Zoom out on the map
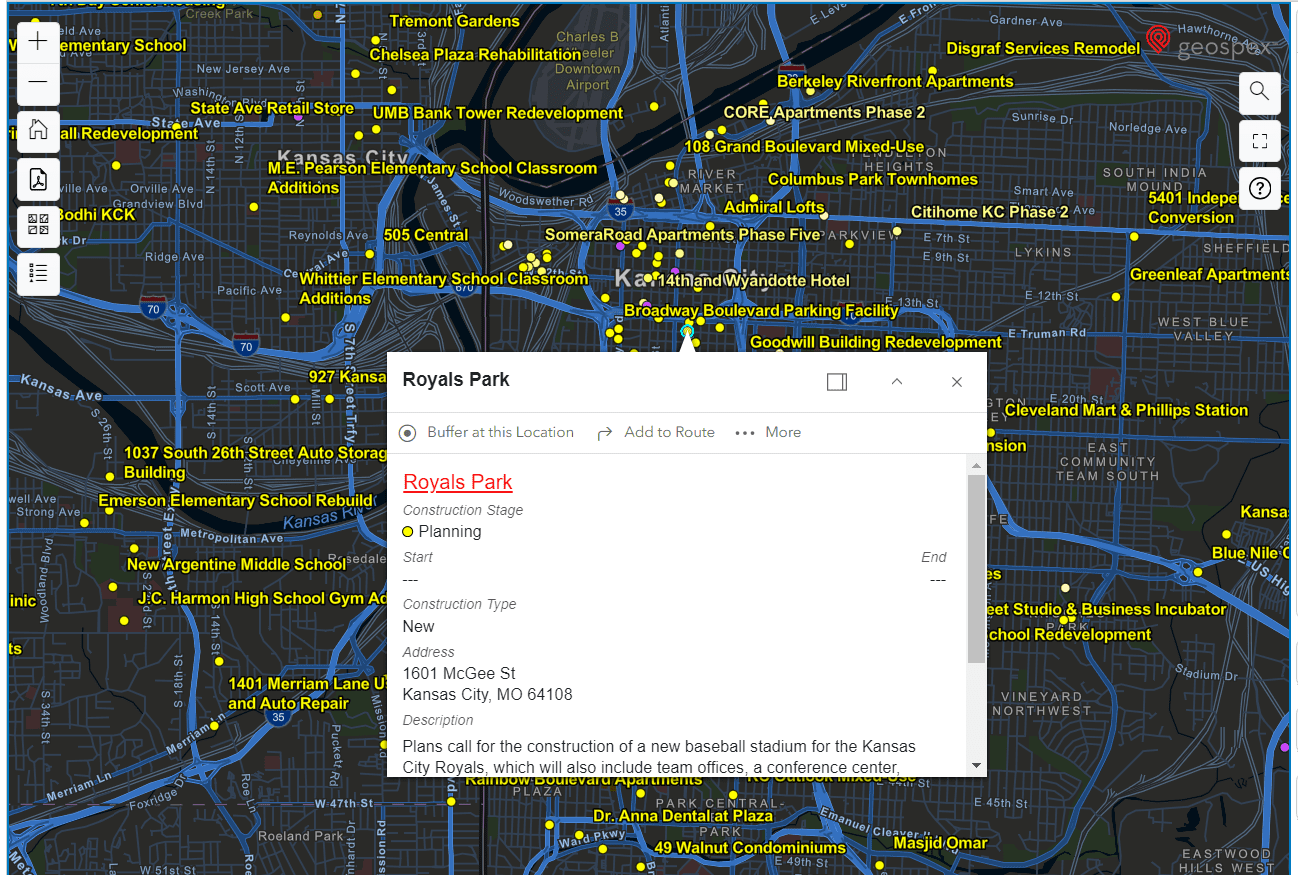The image size is (1298, 875). point(38,84)
